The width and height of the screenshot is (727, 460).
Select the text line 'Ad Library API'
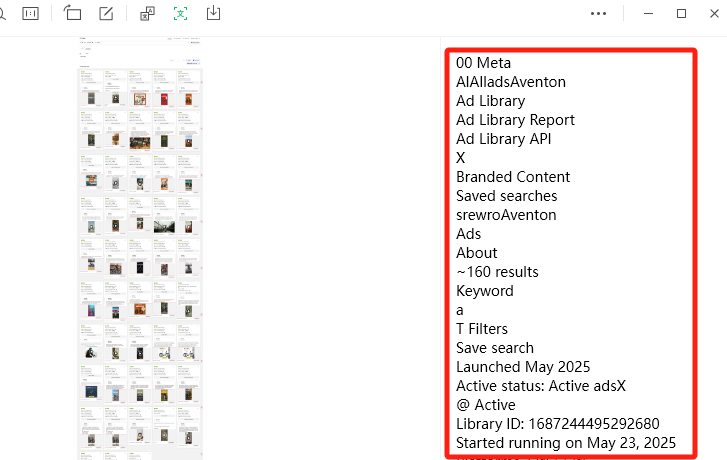[x=504, y=139]
